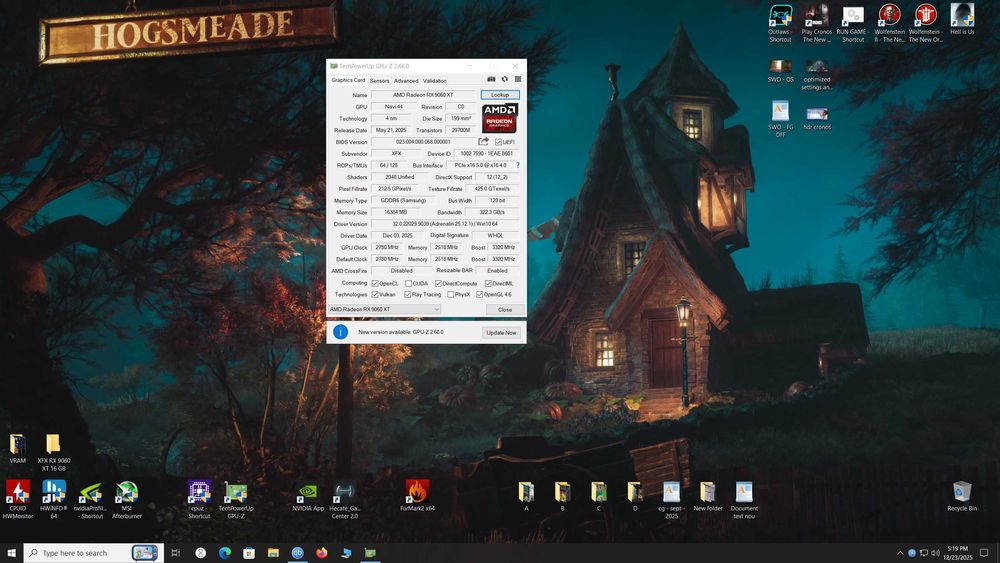Open Firefox from the taskbar
1000x563 pixels.
pyautogui.click(x=321, y=553)
